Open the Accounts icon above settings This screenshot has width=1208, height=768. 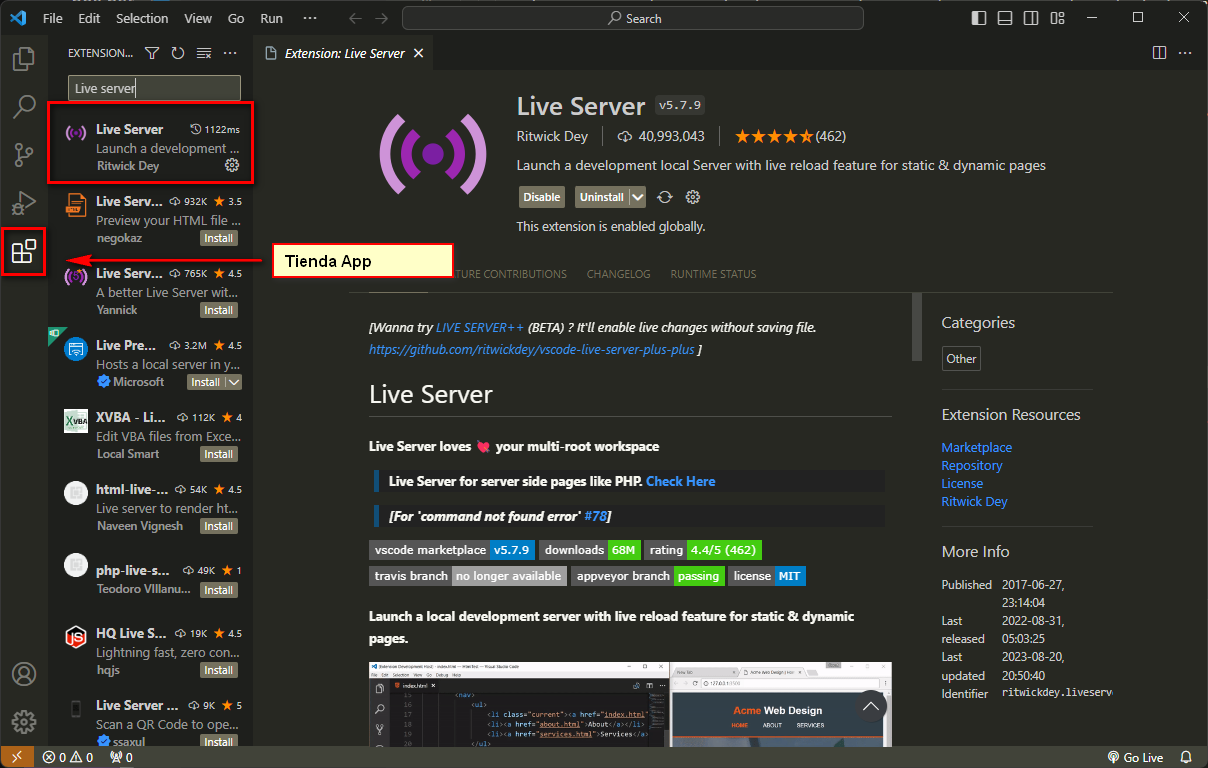pyautogui.click(x=24, y=674)
